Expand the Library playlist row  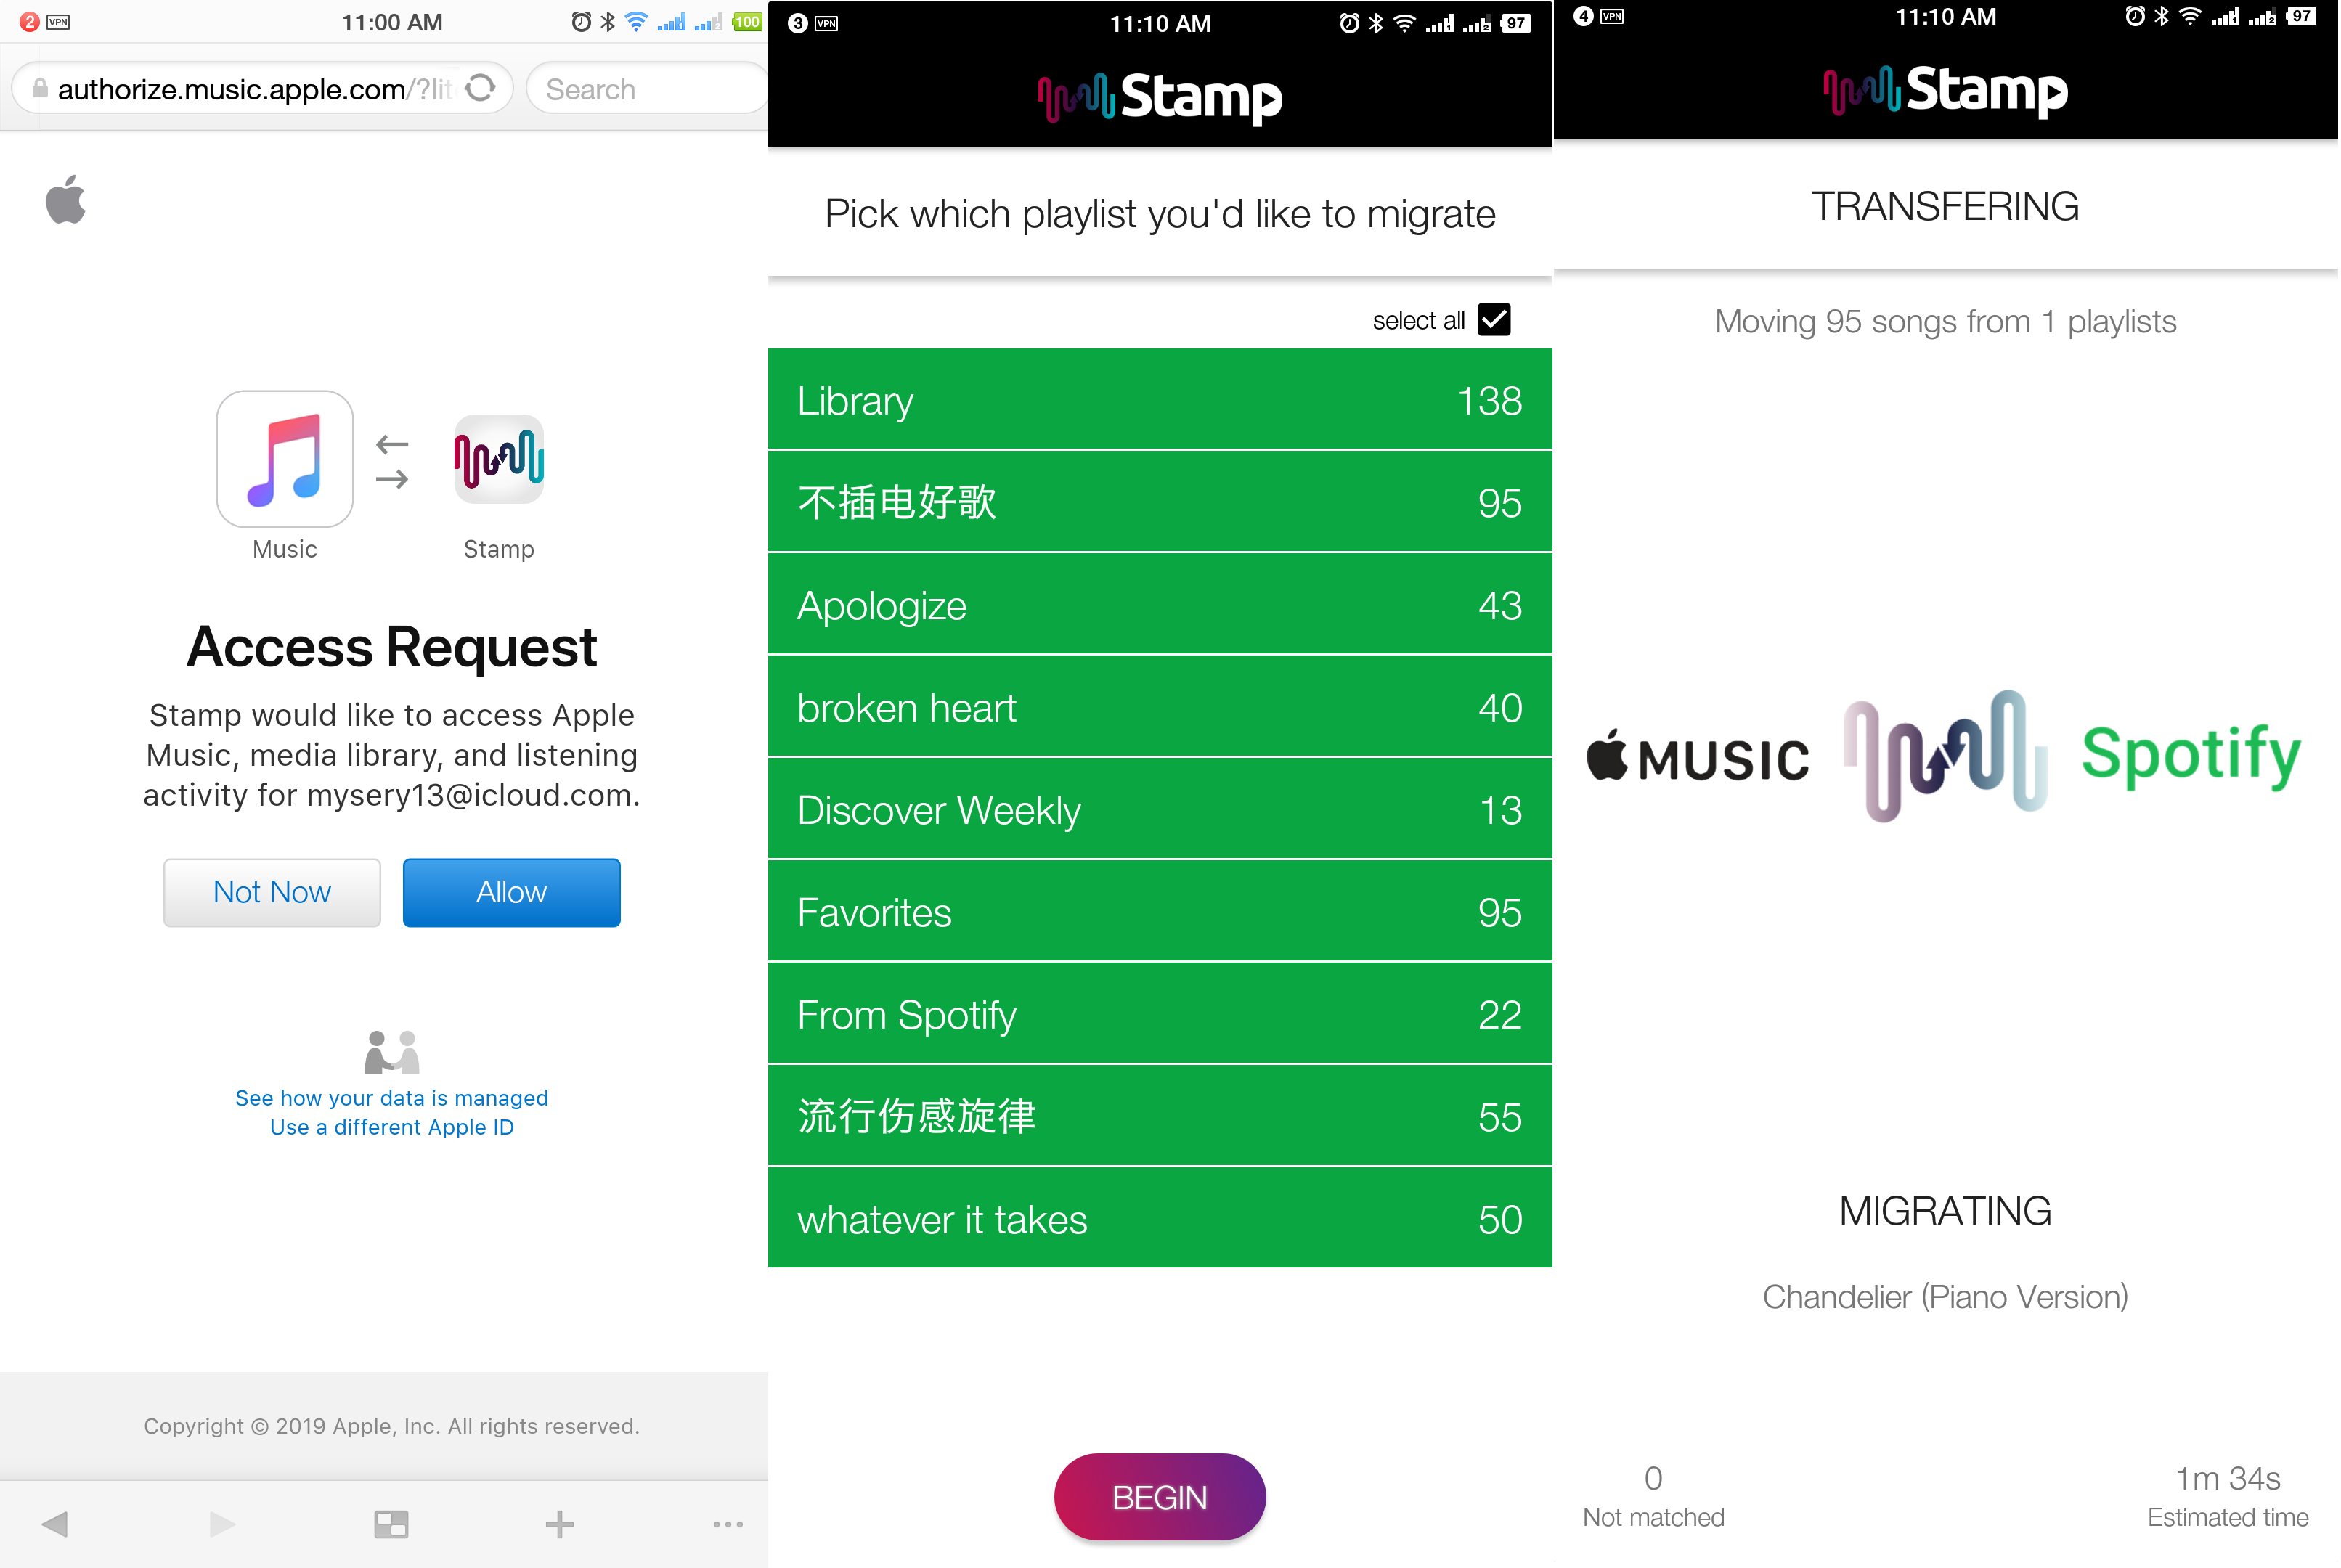[1160, 401]
